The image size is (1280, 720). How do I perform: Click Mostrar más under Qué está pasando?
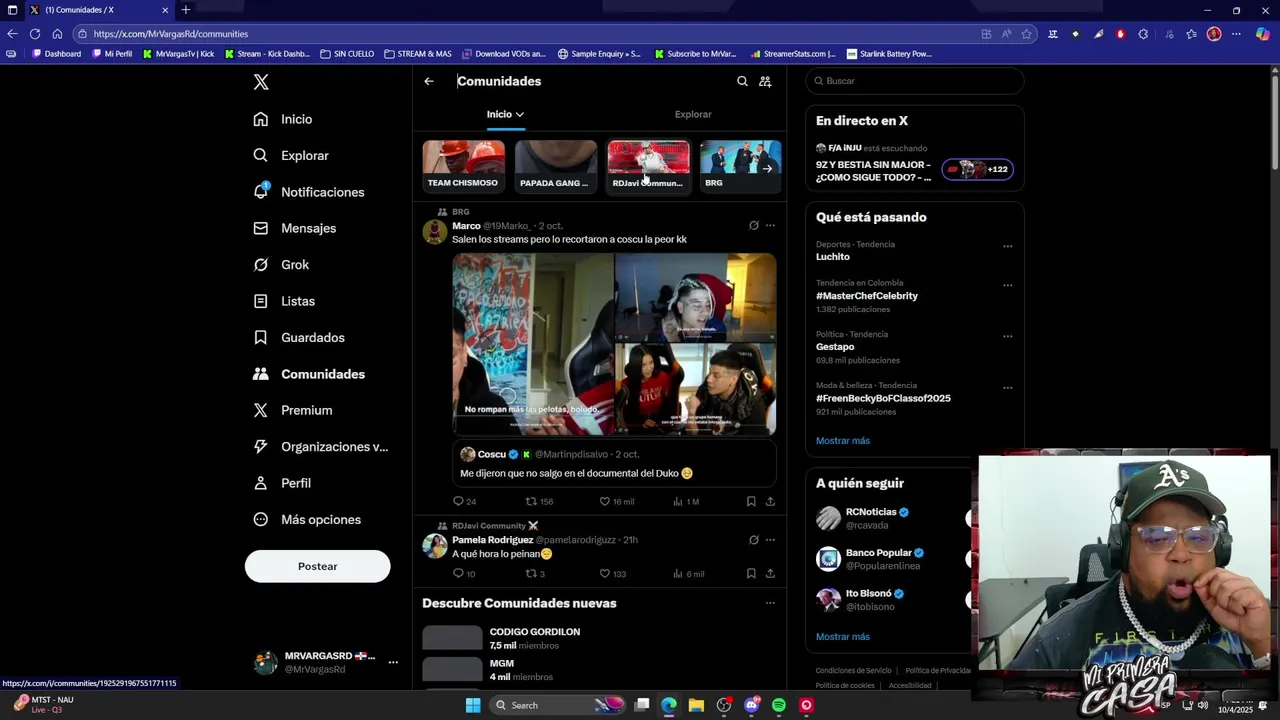tap(843, 441)
